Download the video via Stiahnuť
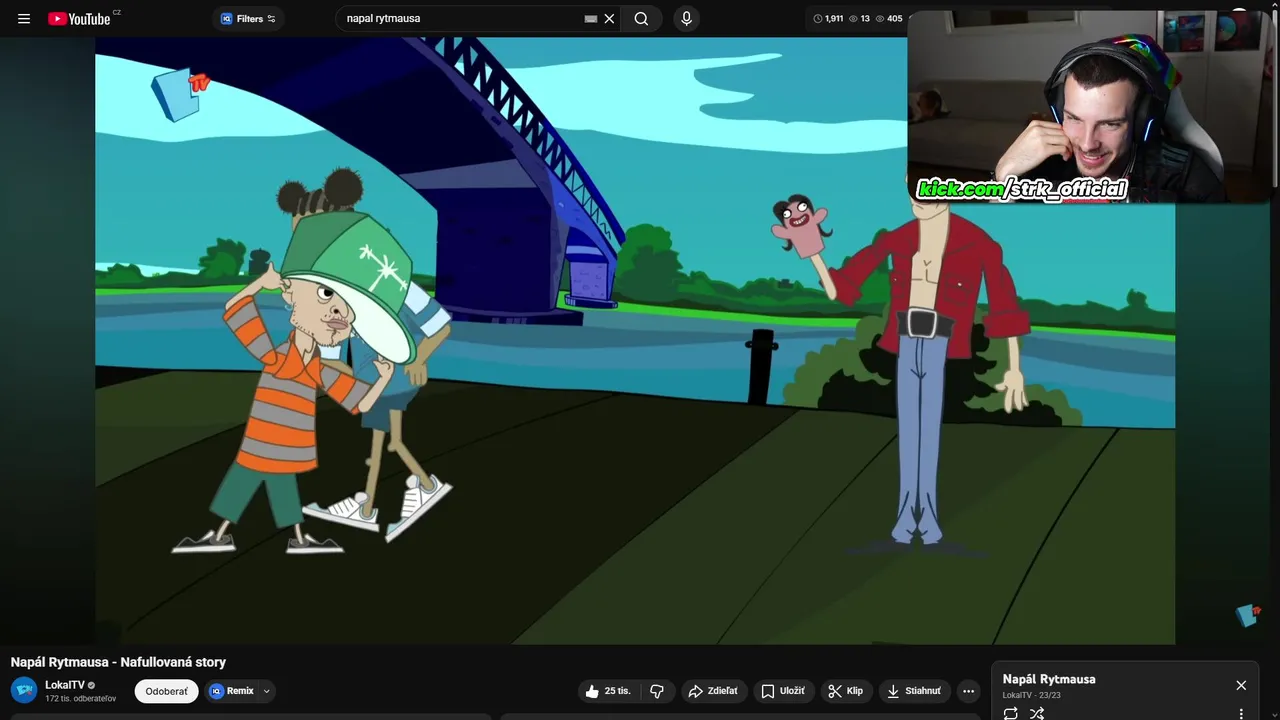 (914, 691)
